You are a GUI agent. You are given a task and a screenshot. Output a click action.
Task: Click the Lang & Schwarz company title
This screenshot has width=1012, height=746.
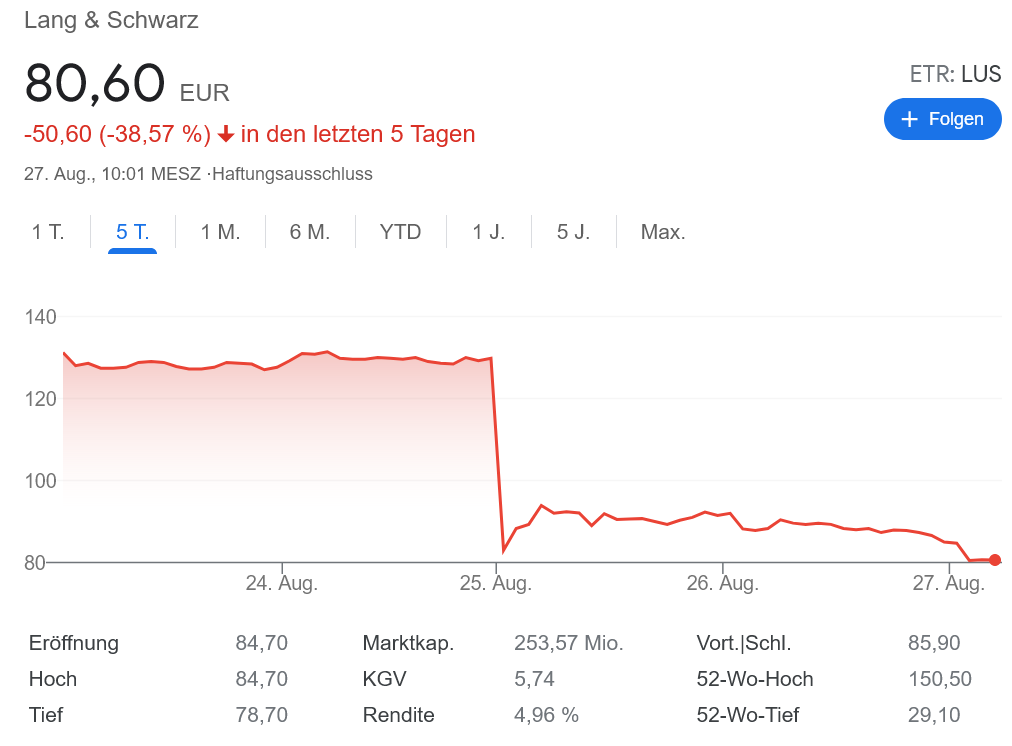pyautogui.click(x=111, y=20)
